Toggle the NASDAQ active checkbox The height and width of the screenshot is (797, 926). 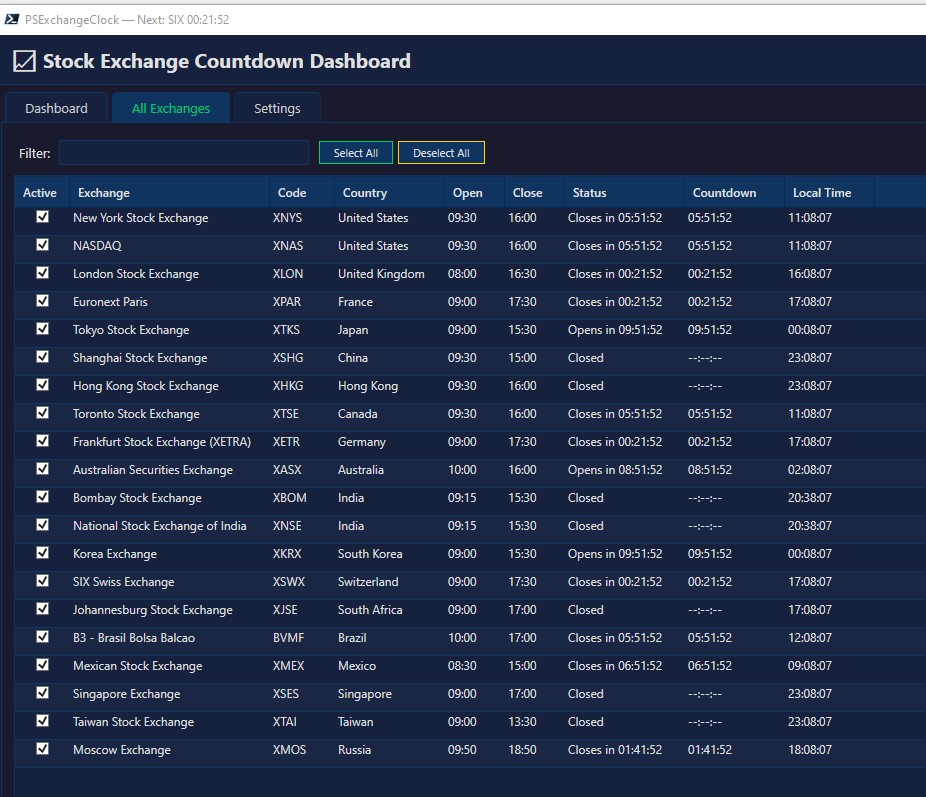click(43, 244)
